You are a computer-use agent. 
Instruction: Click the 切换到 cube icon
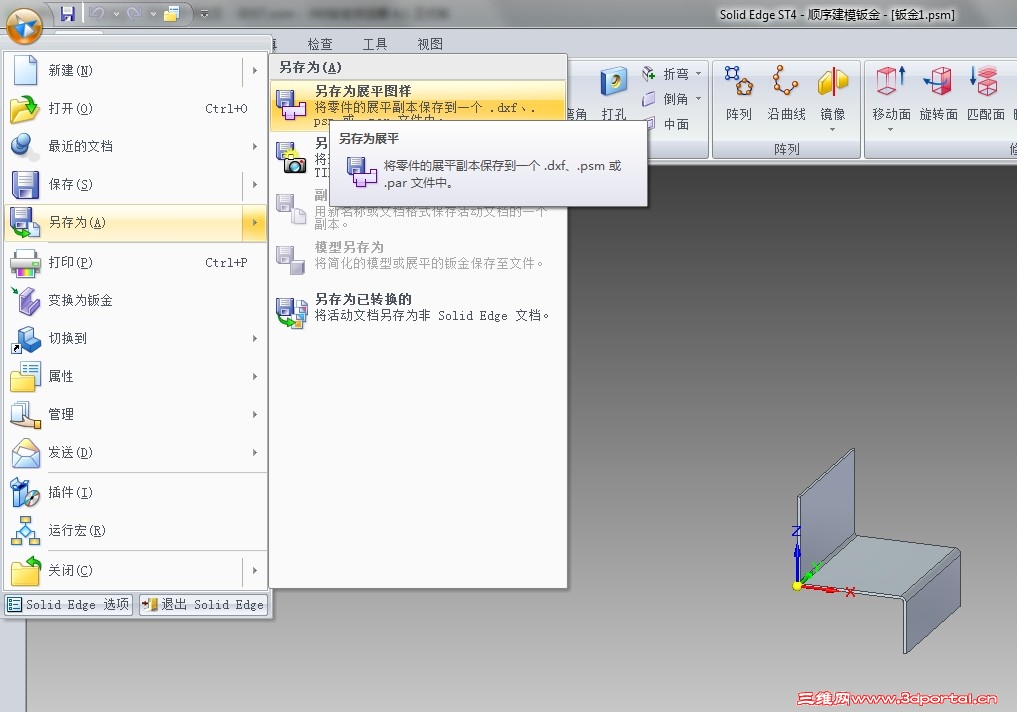pos(25,338)
